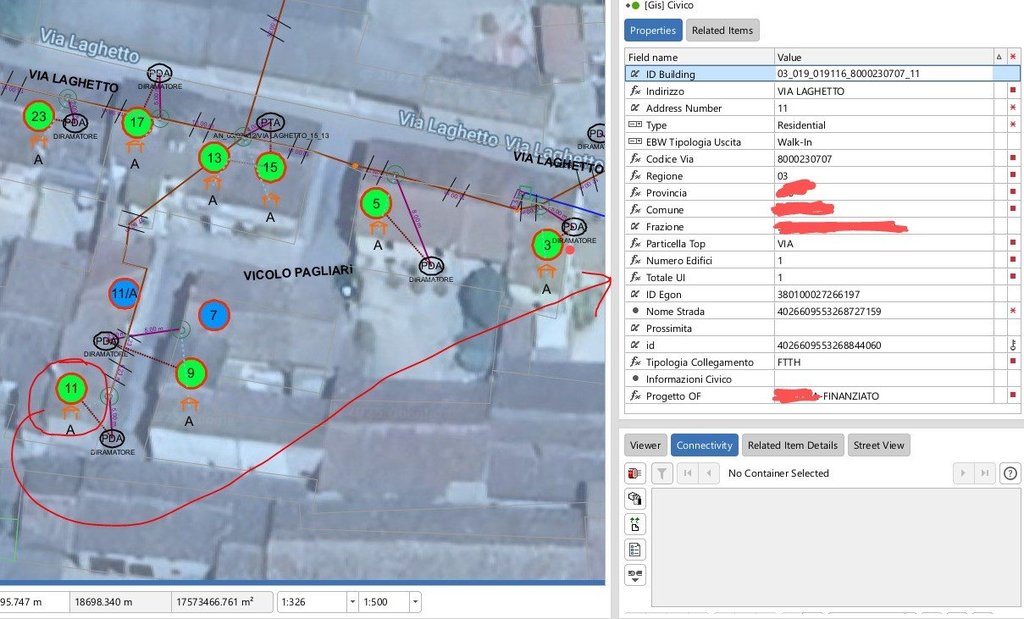Click the green arrows document icon
This screenshot has height=619, width=1024.
[x=634, y=524]
